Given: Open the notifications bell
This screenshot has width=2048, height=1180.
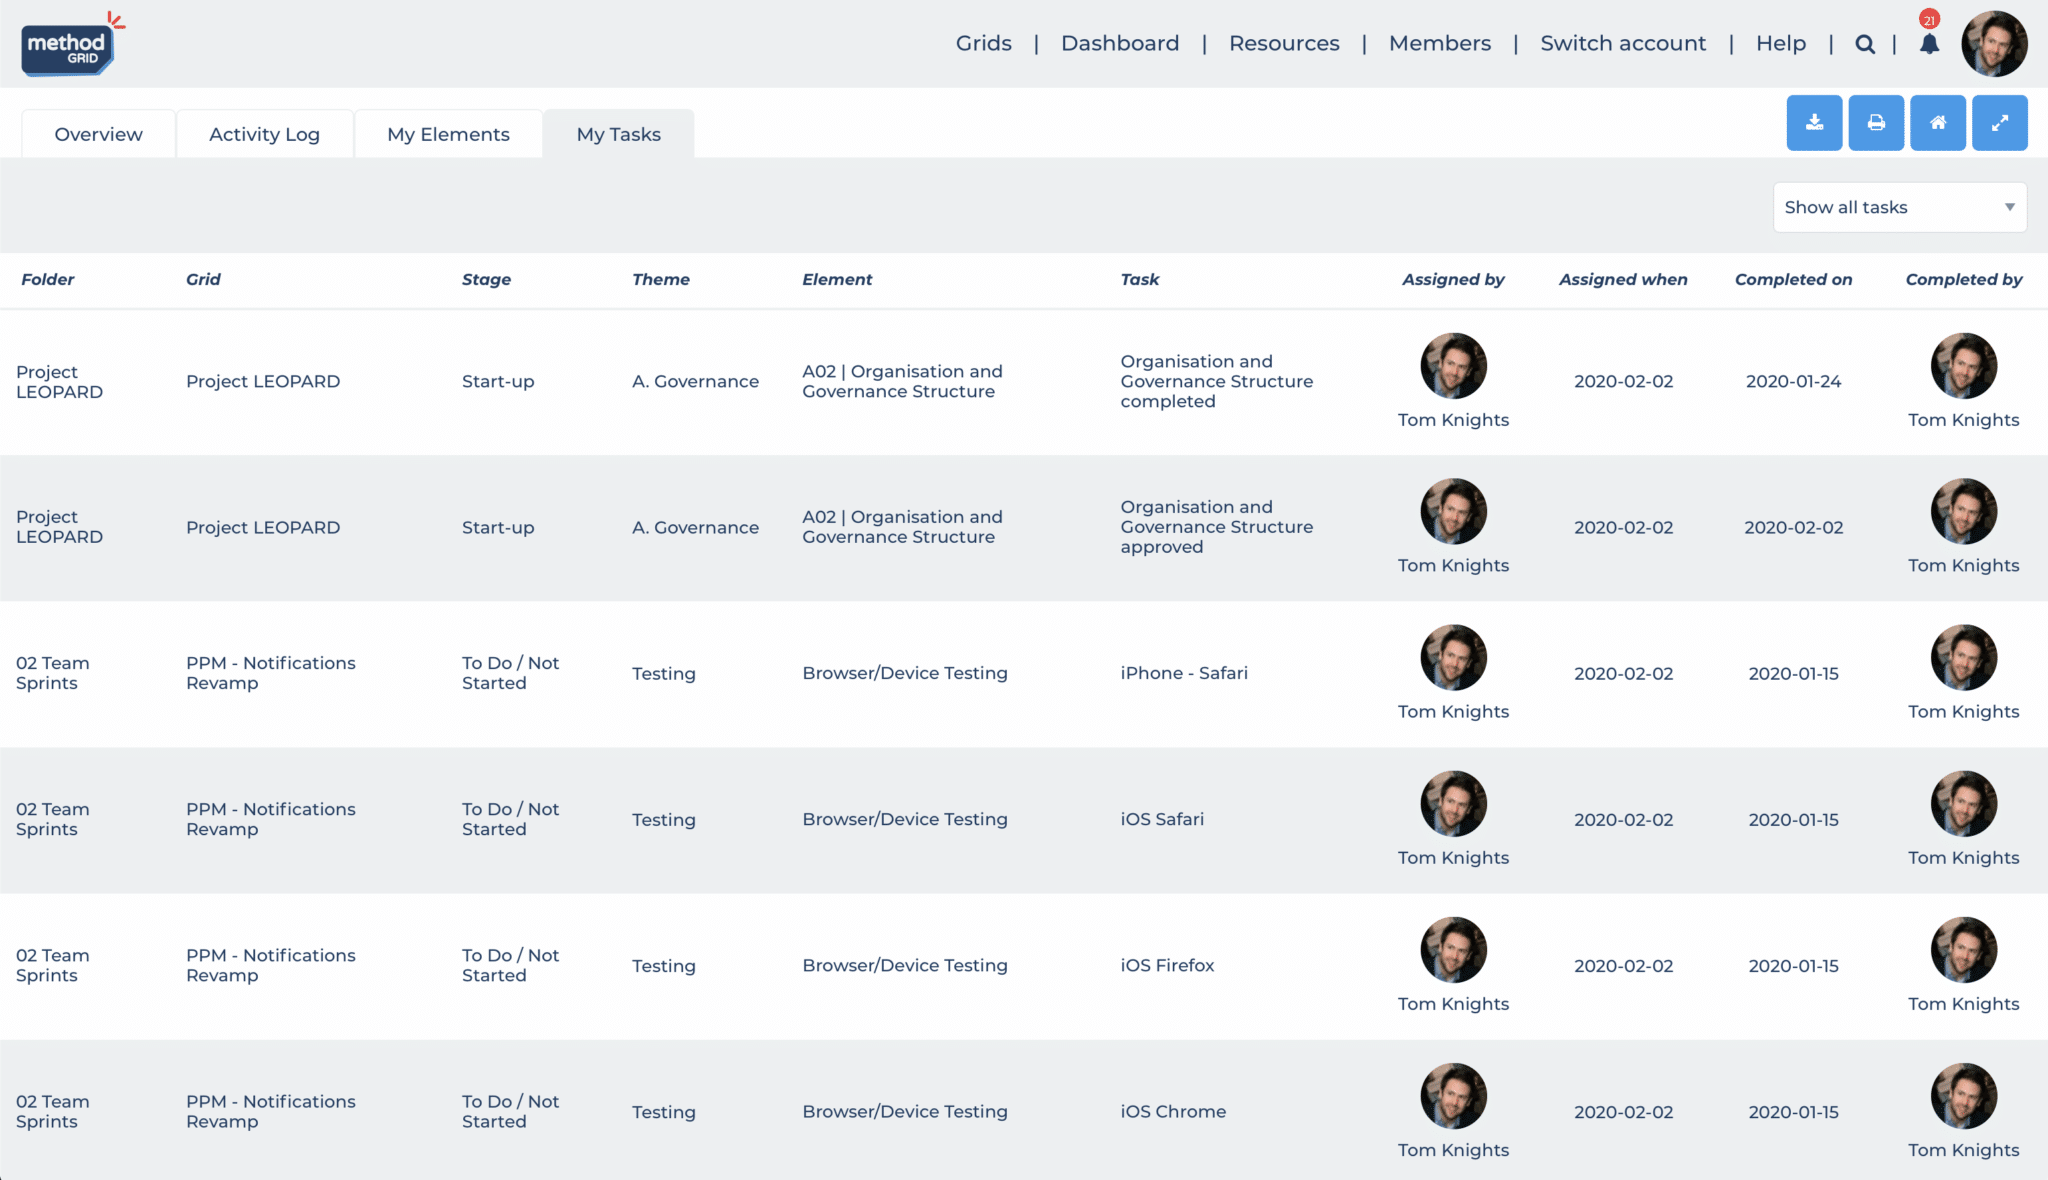Looking at the screenshot, I should tap(1929, 44).
